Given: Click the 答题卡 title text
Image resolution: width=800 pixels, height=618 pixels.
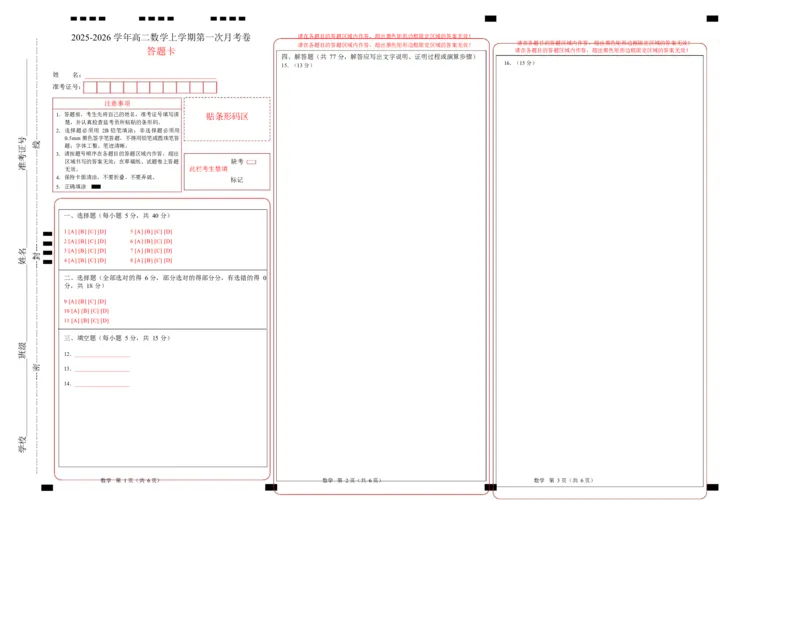Looking at the screenshot, I should pos(160,51).
